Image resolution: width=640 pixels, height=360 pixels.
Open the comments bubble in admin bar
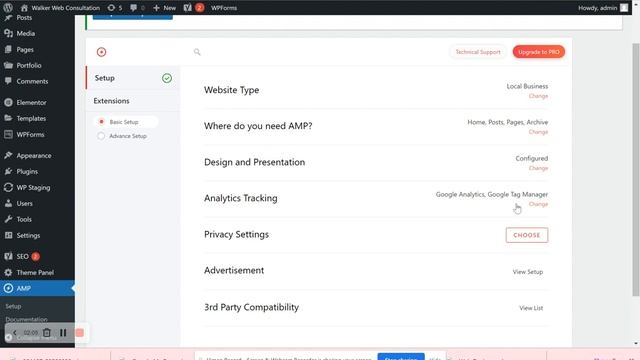(137, 8)
